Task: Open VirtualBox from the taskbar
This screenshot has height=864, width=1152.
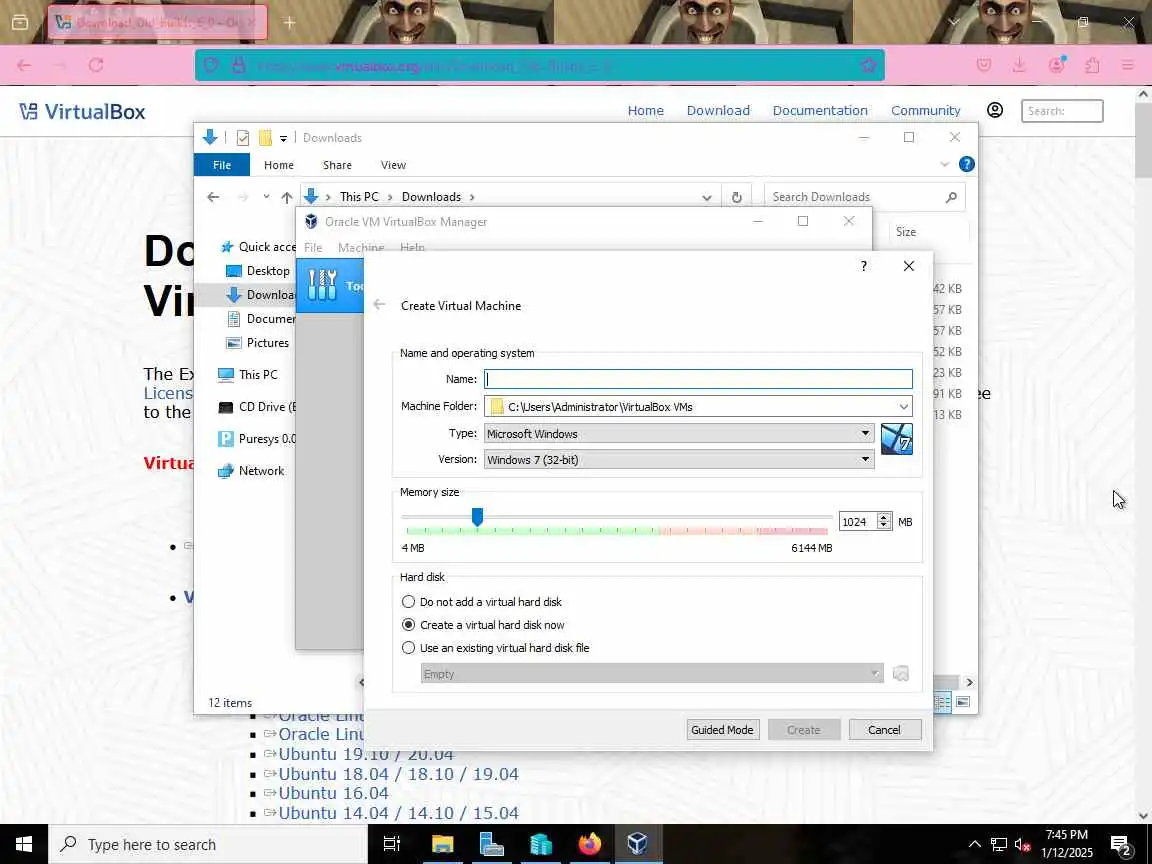Action: pos(637,844)
